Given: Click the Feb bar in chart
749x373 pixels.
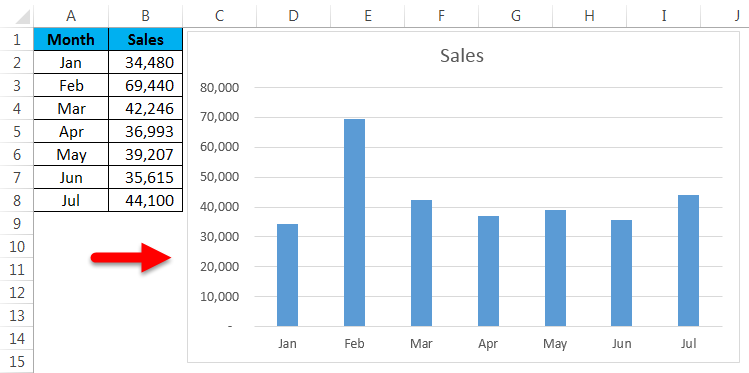Looking at the screenshot, I should coord(354,223).
